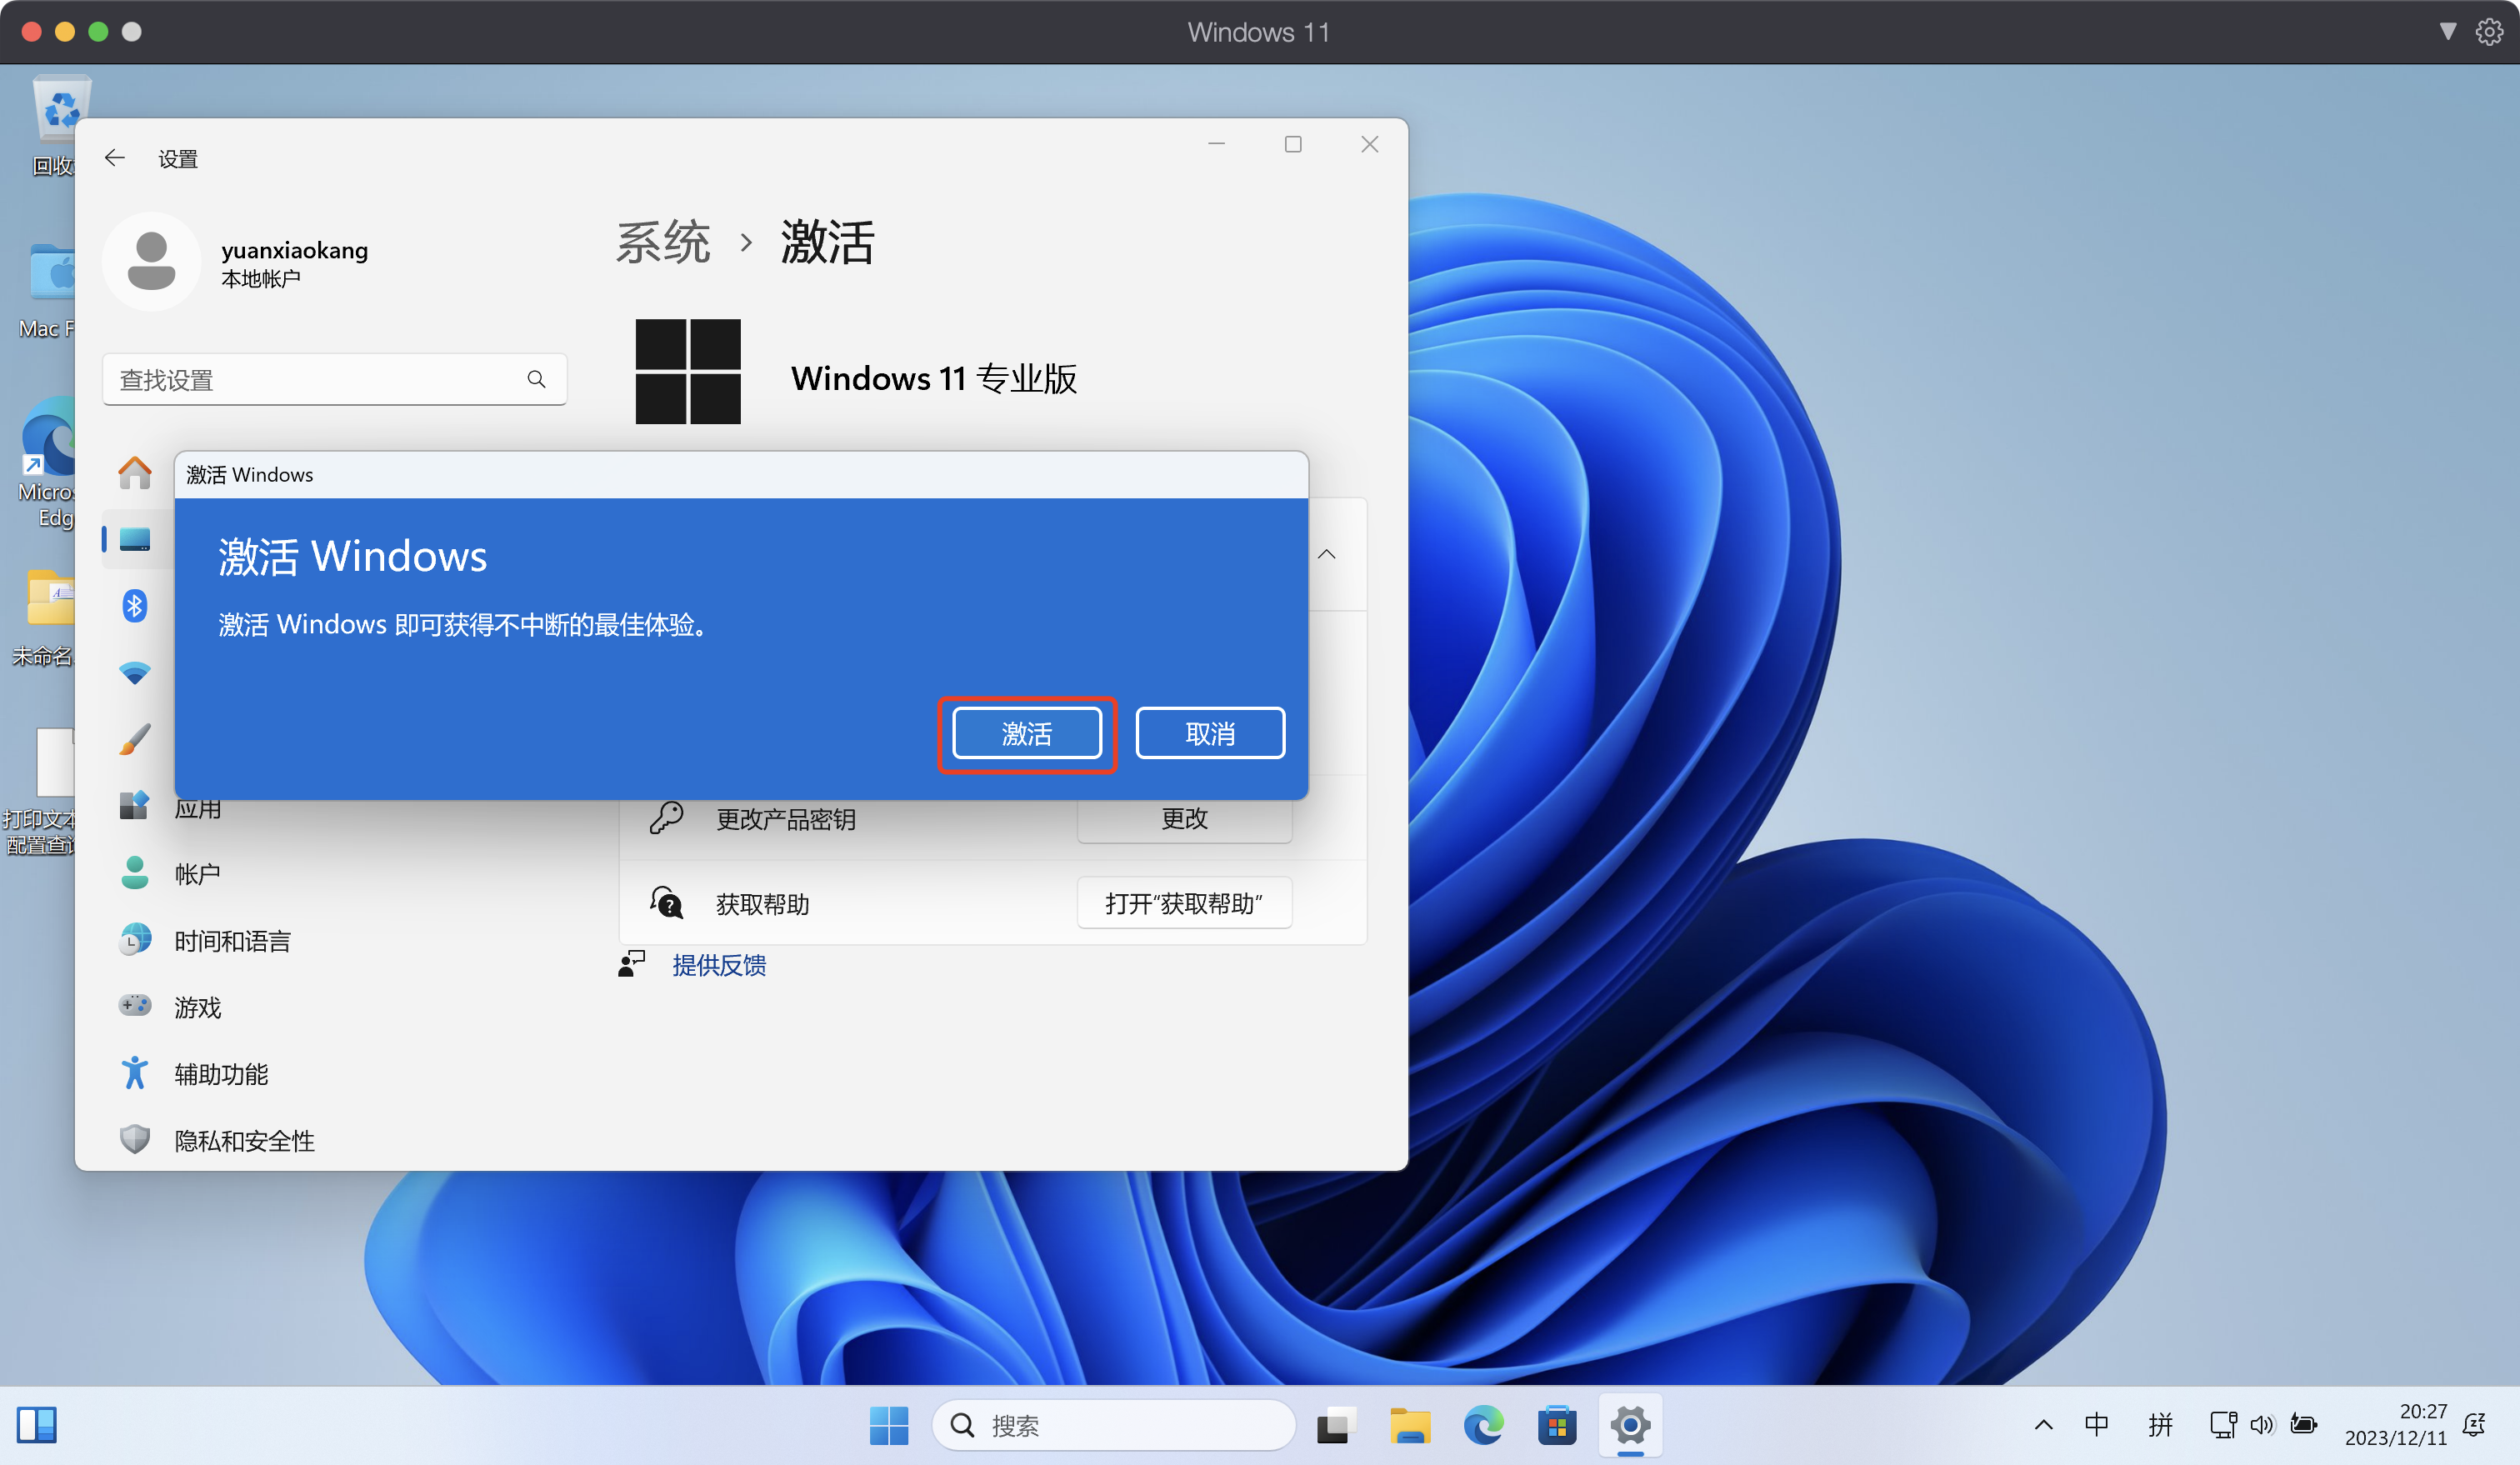The height and width of the screenshot is (1465, 2520).
Task: Click the key icon beside 更改产品密钥
Action: tap(666, 819)
